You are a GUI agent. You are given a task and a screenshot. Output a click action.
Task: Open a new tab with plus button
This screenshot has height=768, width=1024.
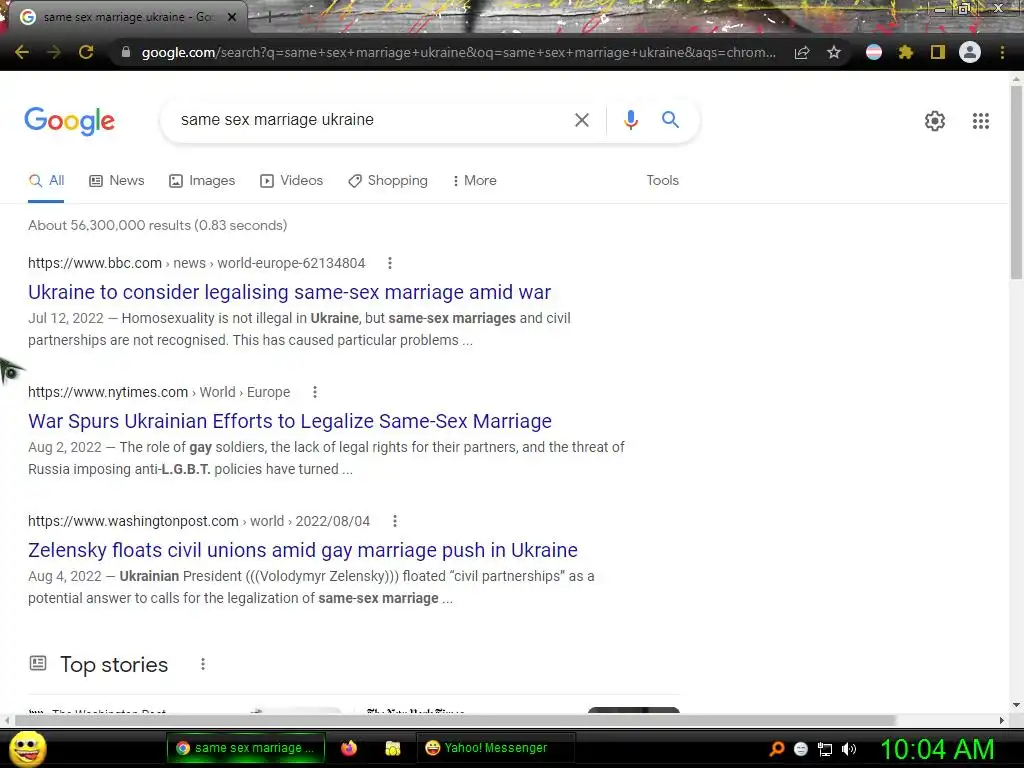[268, 17]
